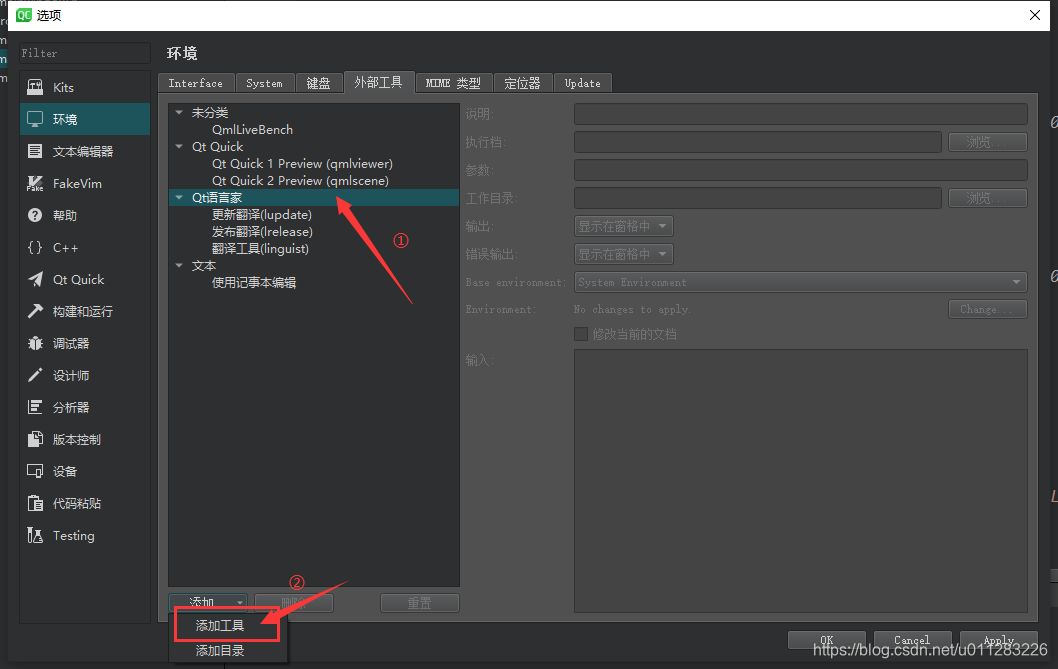This screenshot has width=1058, height=669.
Task: Collapse the Qt语言家 tree group
Action: coord(179,198)
